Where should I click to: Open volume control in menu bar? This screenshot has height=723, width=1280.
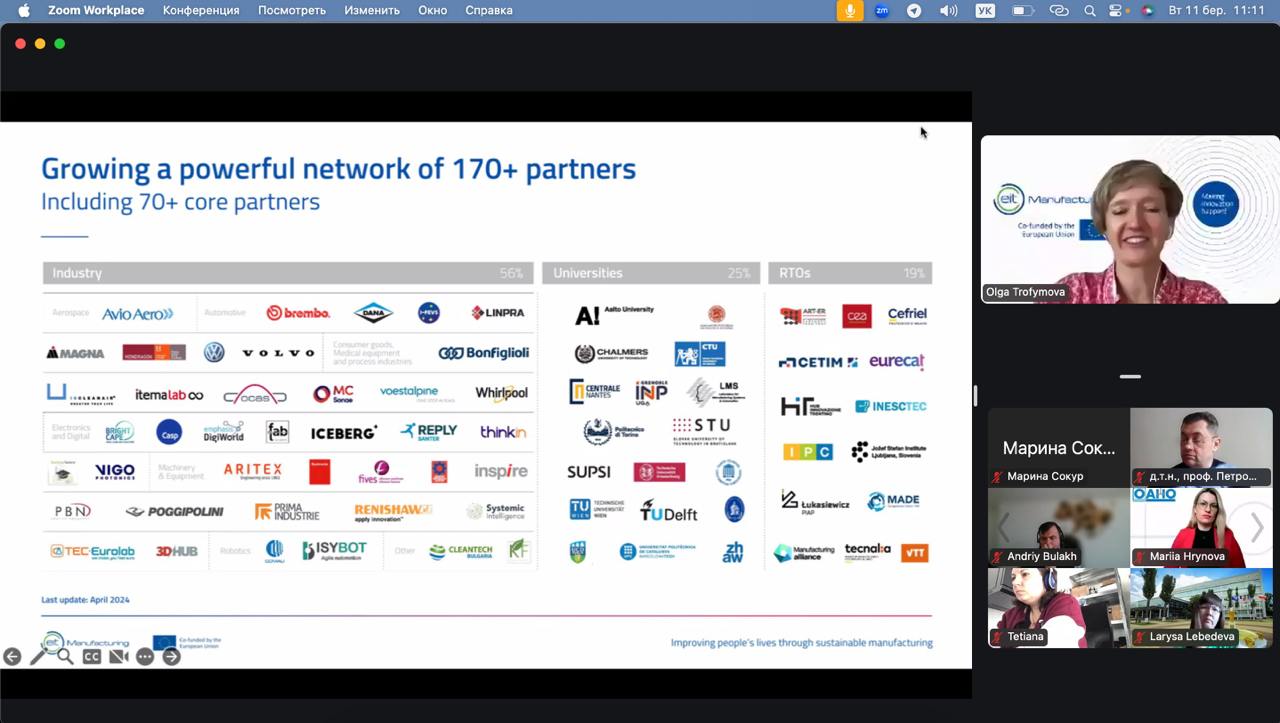[x=948, y=10]
